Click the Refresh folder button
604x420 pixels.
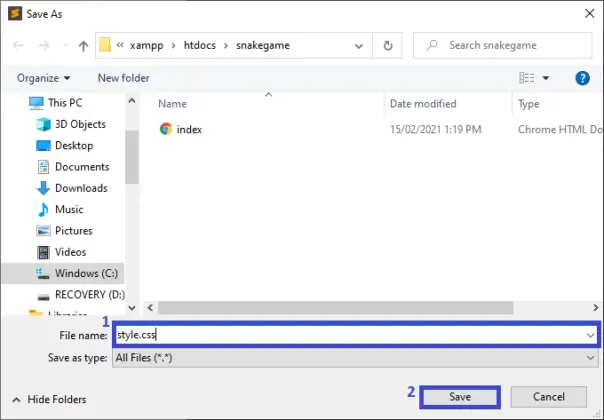coord(387,46)
